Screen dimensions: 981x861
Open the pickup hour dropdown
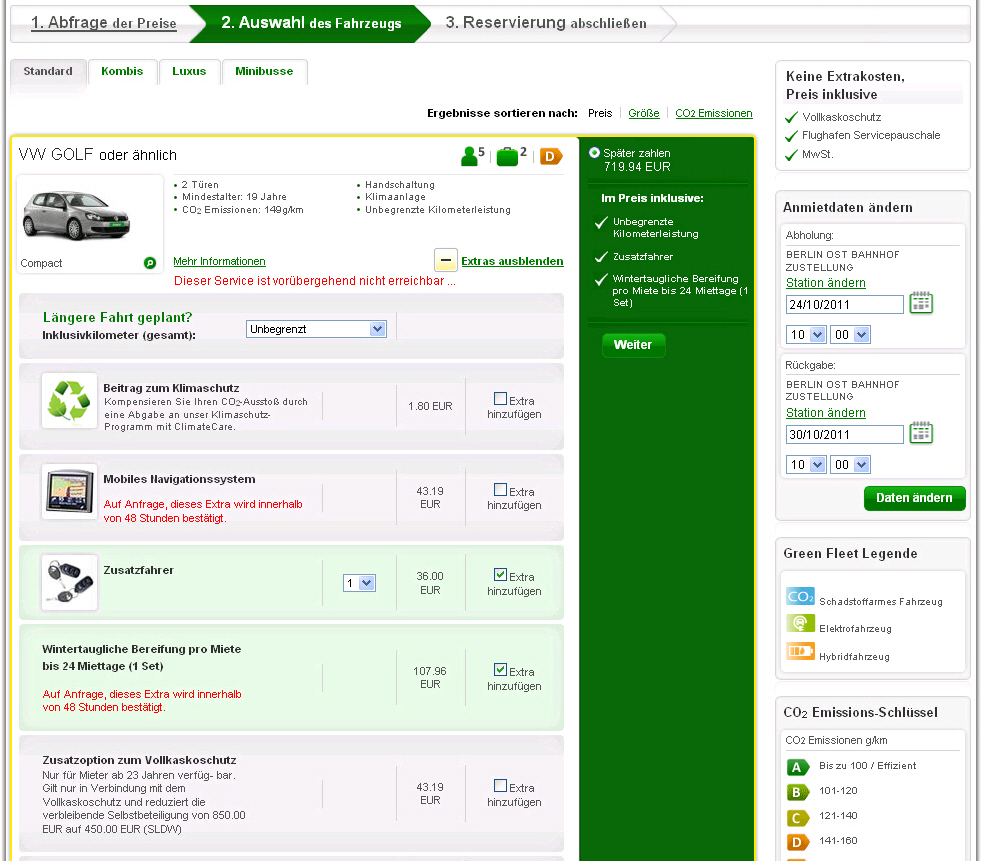[x=805, y=334]
